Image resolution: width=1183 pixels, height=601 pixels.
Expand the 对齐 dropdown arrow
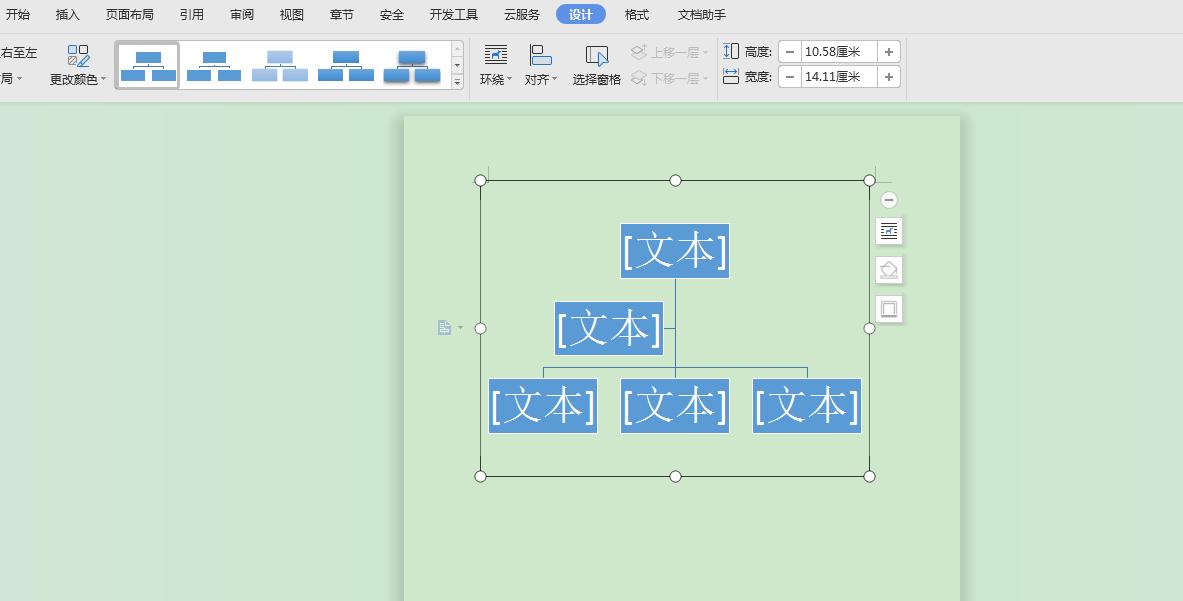555,79
